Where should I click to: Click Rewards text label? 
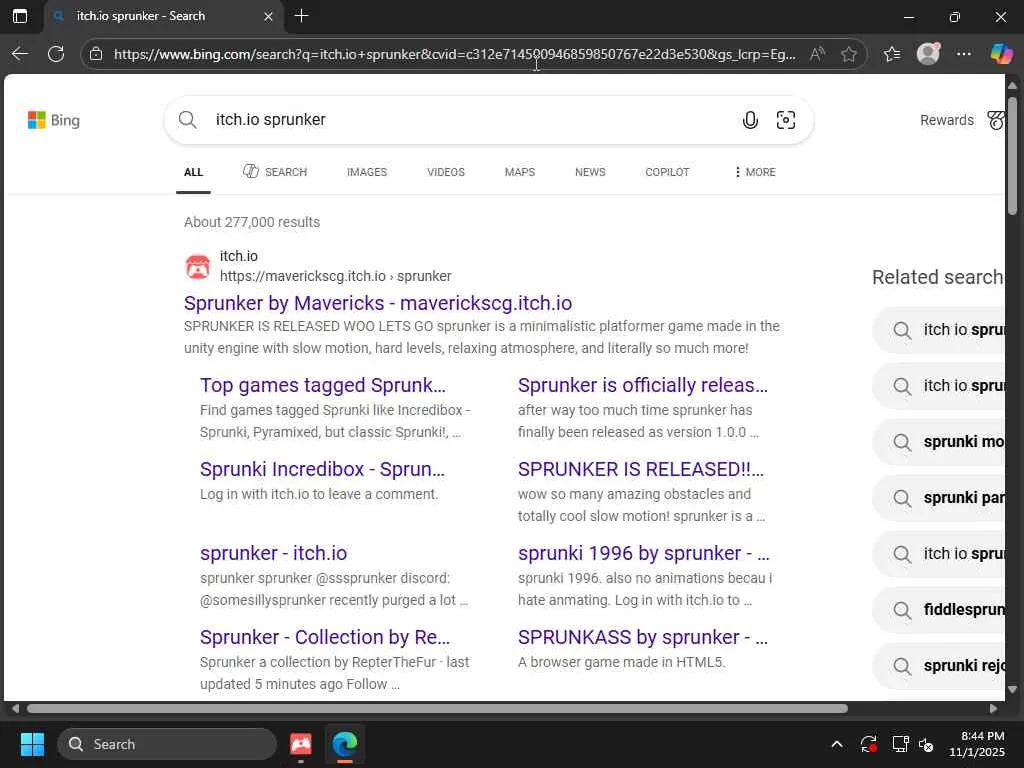946,120
